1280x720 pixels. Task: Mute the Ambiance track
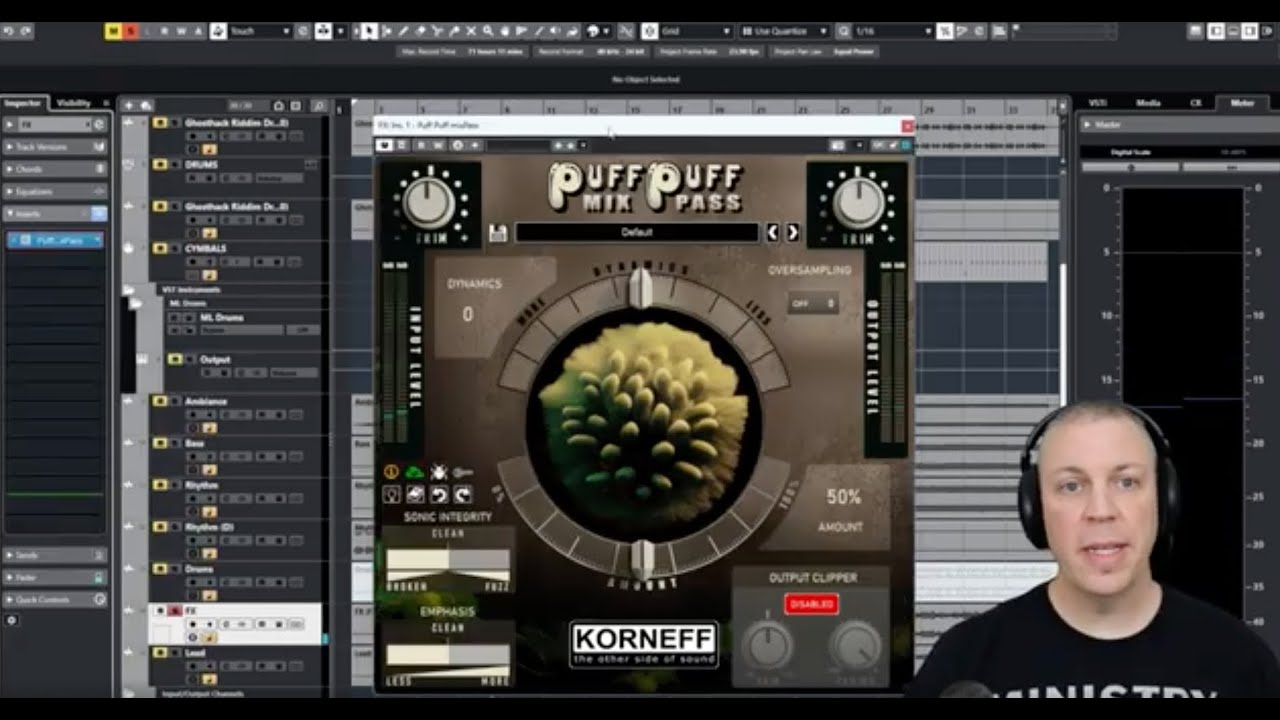pos(159,401)
